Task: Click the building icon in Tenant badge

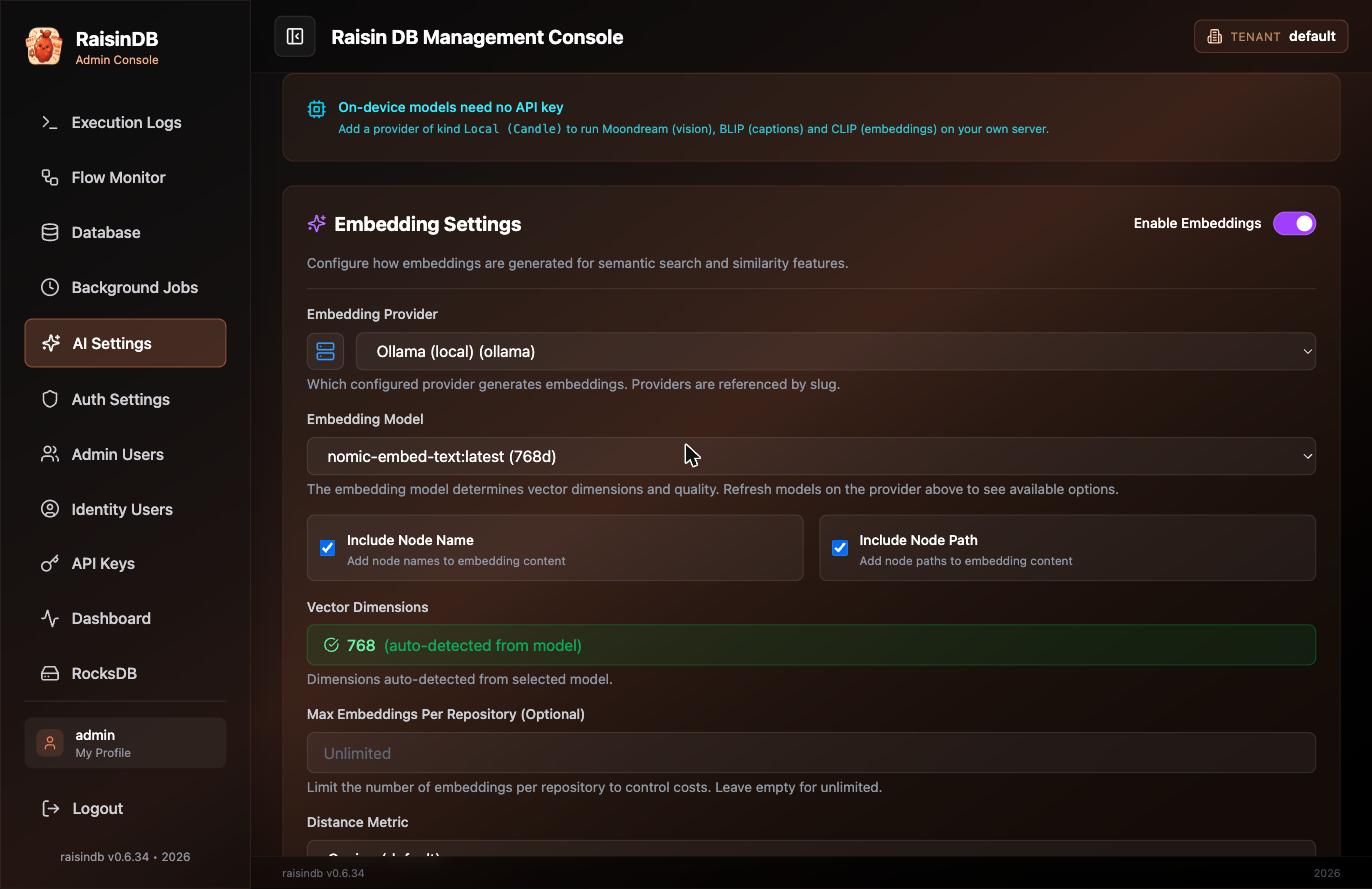Action: tap(1214, 36)
